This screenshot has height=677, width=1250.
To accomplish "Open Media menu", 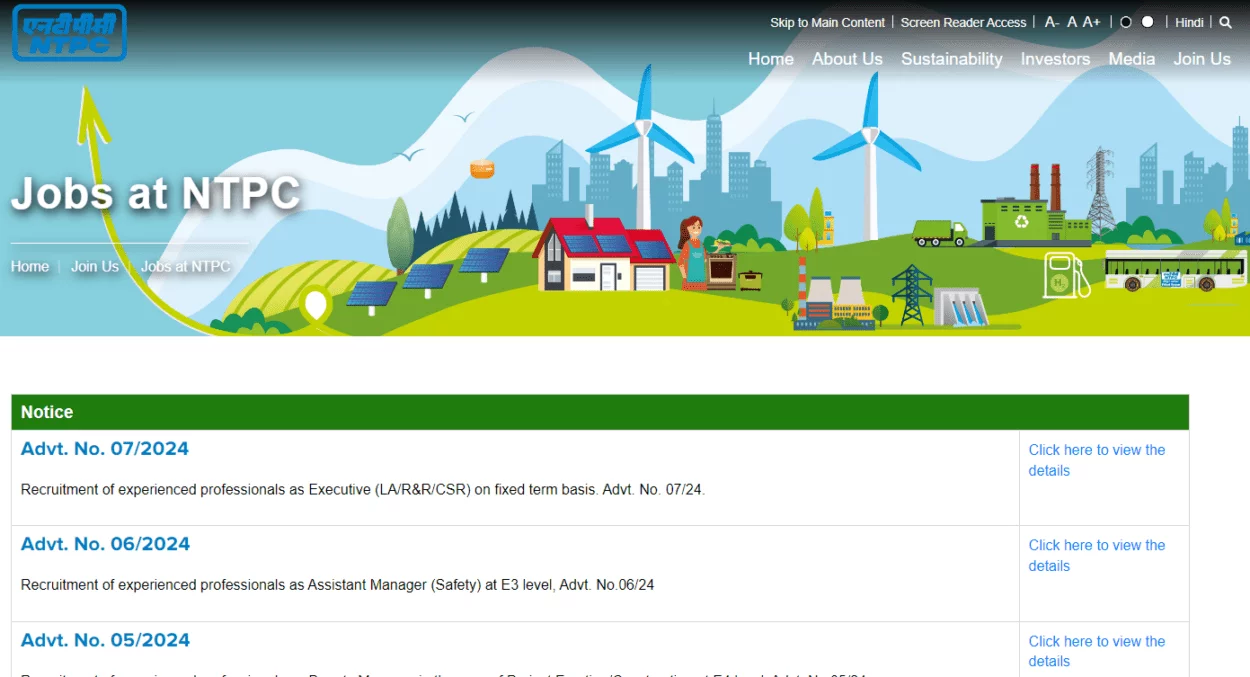I will 1132,59.
